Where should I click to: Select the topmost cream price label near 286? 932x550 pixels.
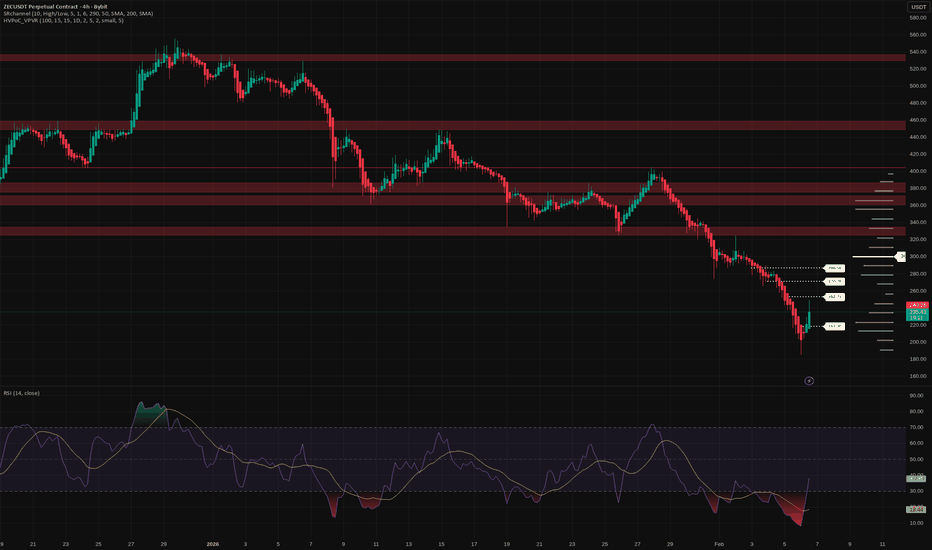(x=834, y=268)
